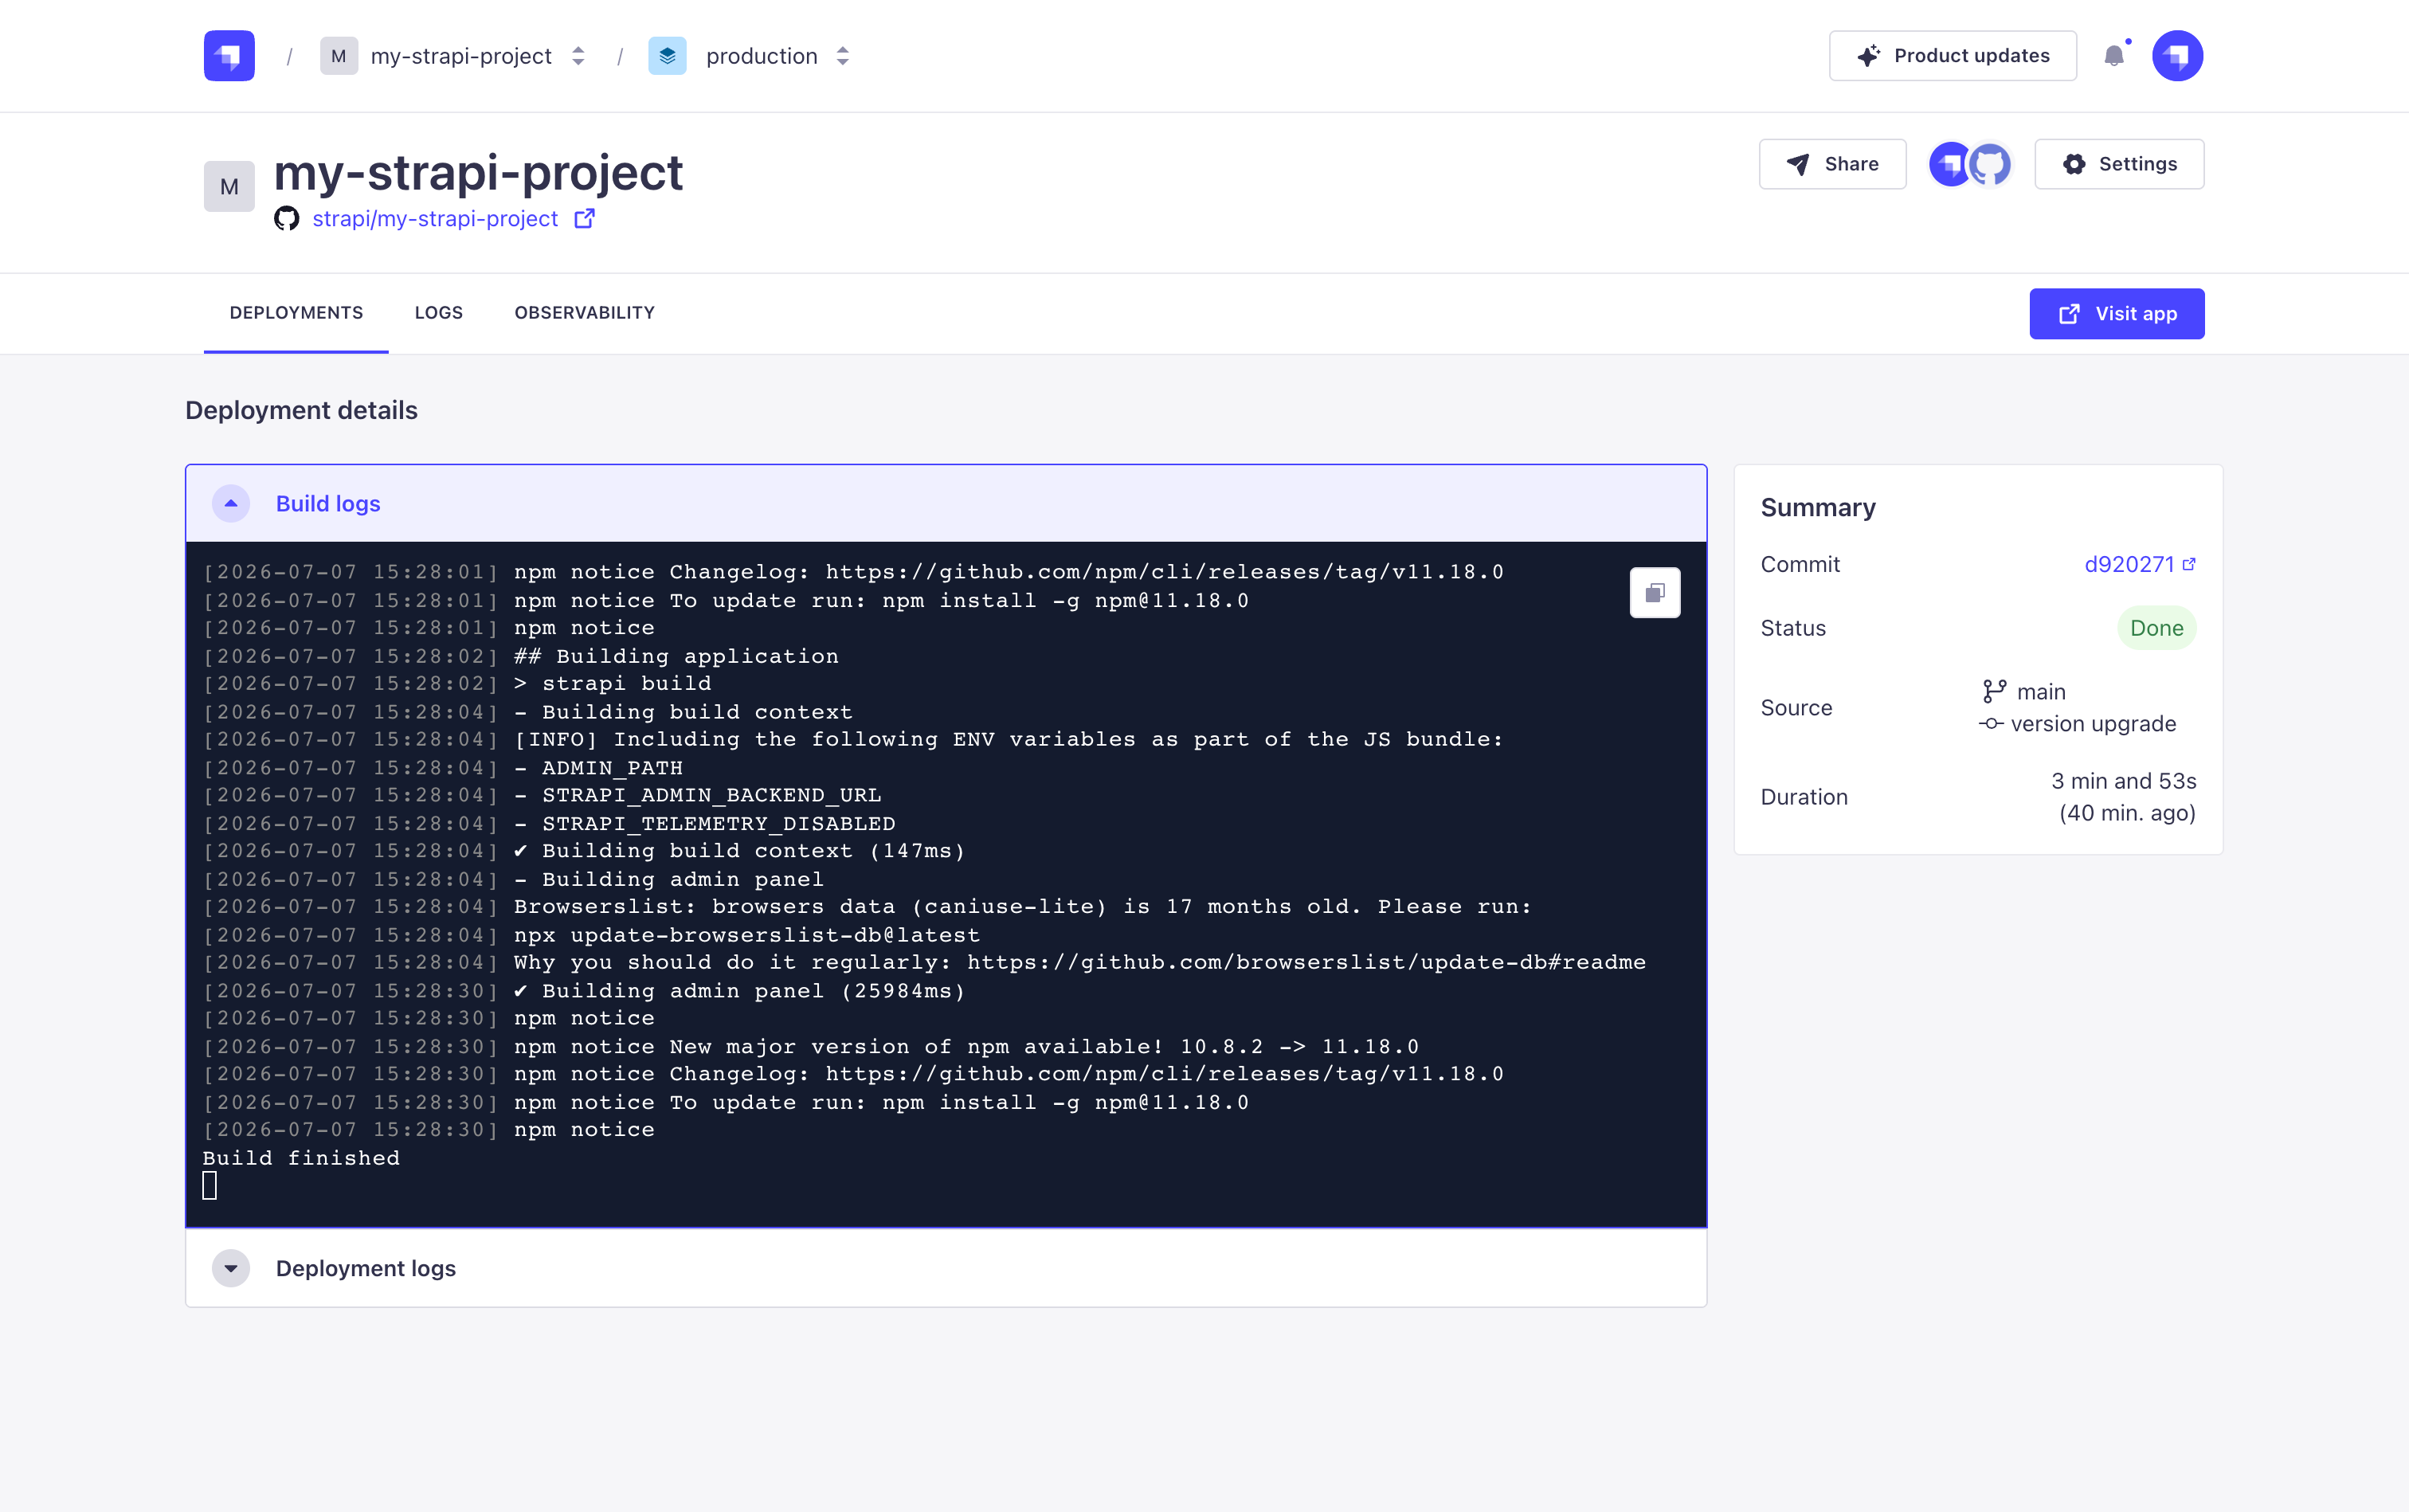Switch to the Logs tab
The width and height of the screenshot is (2409, 1512).
click(x=438, y=313)
